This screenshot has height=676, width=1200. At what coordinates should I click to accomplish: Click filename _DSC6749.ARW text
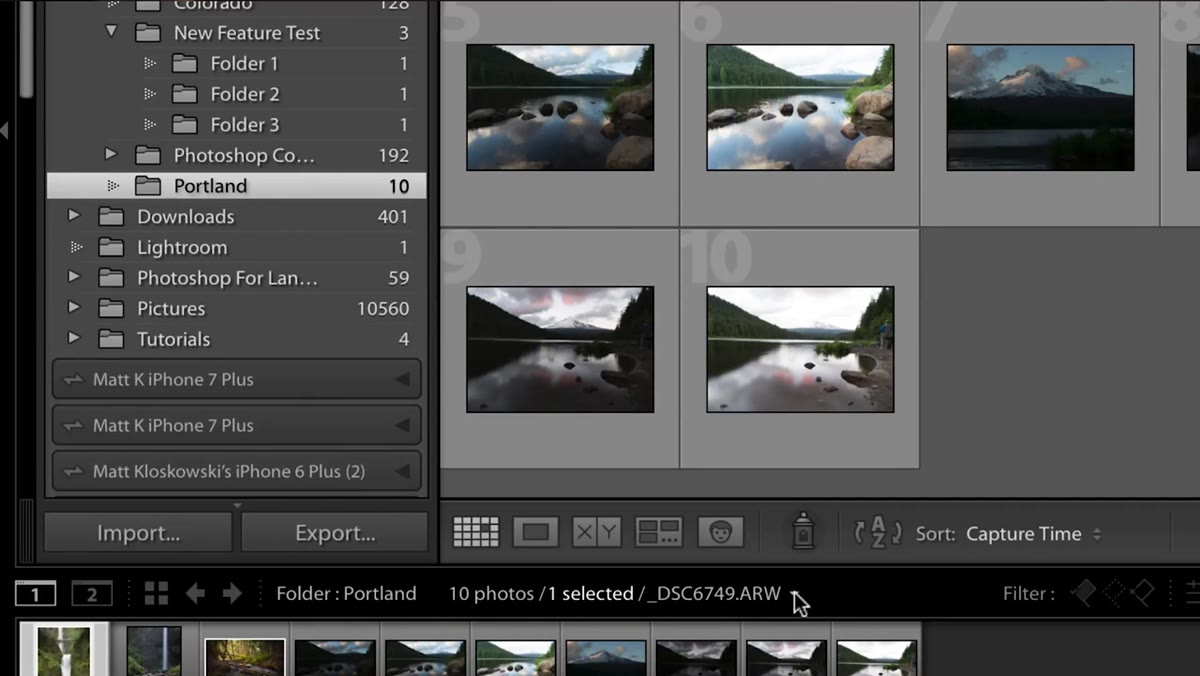(x=714, y=594)
